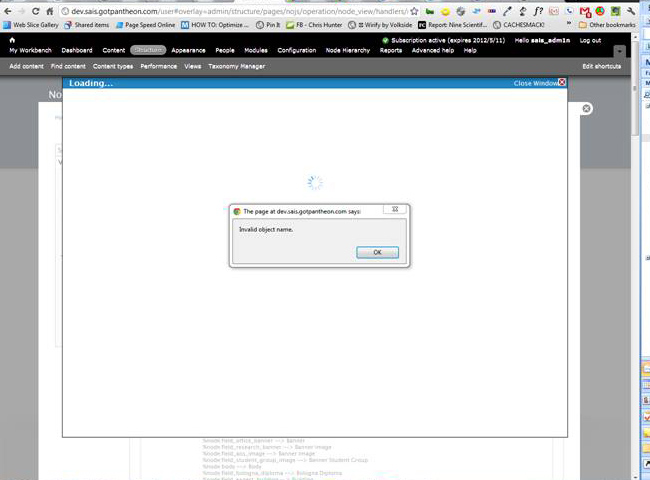Screen dimensions: 650x480
Task: Go back using the browser back arrow
Action: [8, 12]
